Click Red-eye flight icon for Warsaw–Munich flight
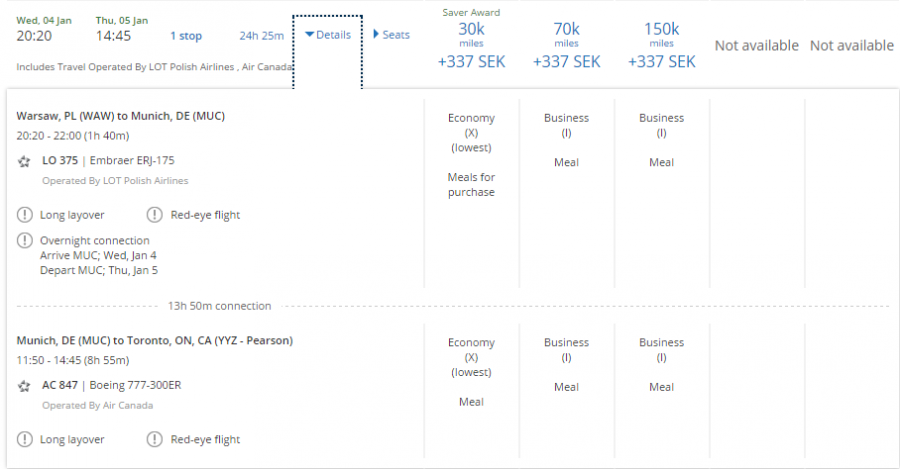This screenshot has height=469, width=900. 155,214
